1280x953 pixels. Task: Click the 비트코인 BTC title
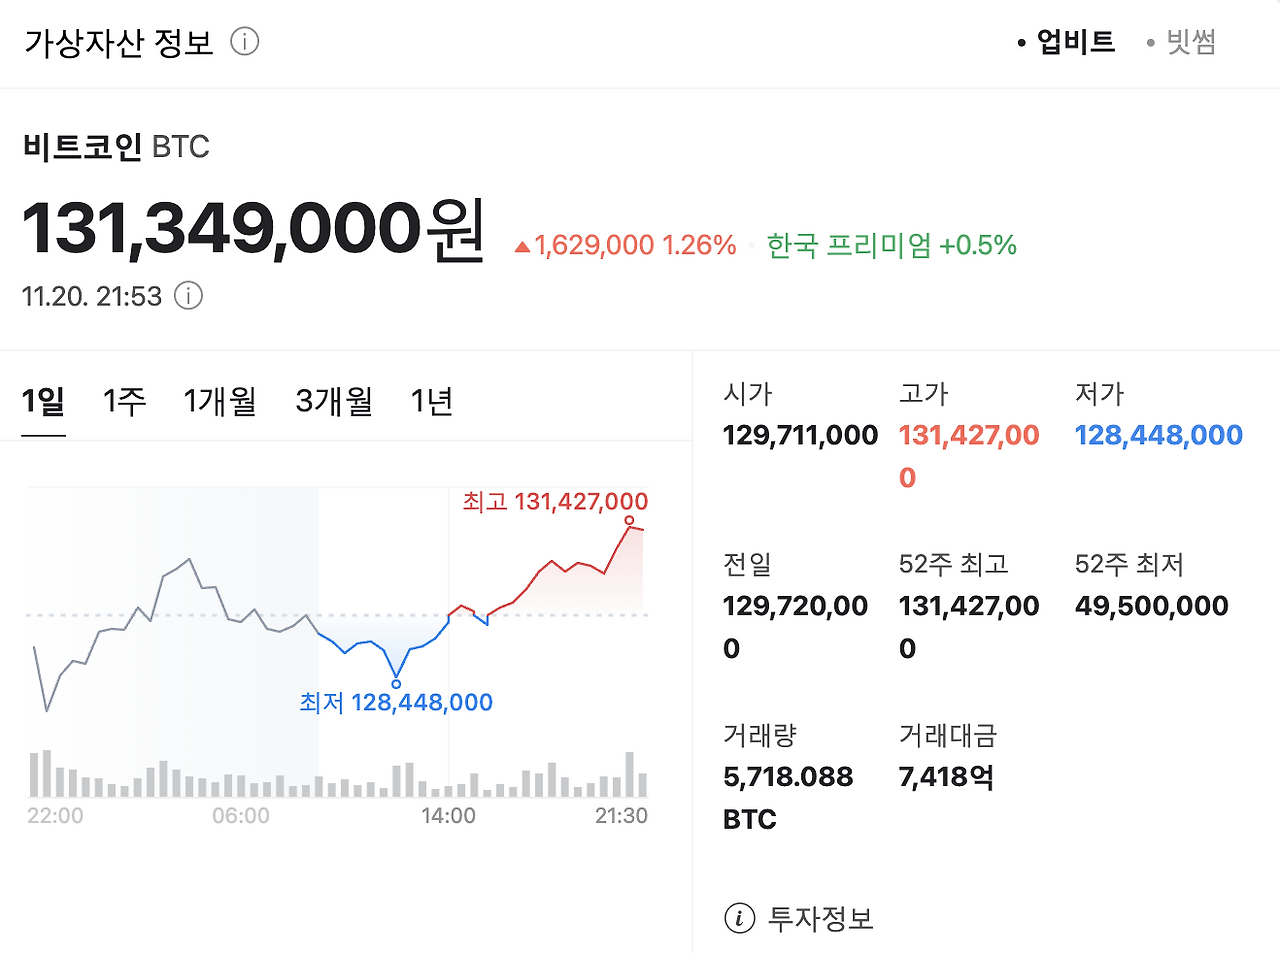click(x=116, y=146)
